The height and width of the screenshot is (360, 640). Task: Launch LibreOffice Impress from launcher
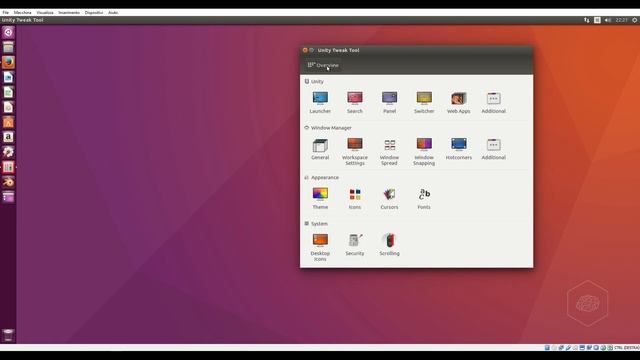[x=8, y=107]
